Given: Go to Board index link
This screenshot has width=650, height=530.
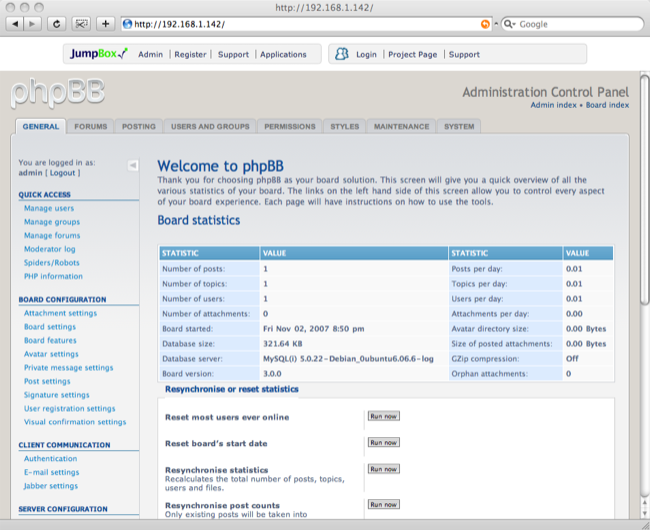Looking at the screenshot, I should (607, 105).
